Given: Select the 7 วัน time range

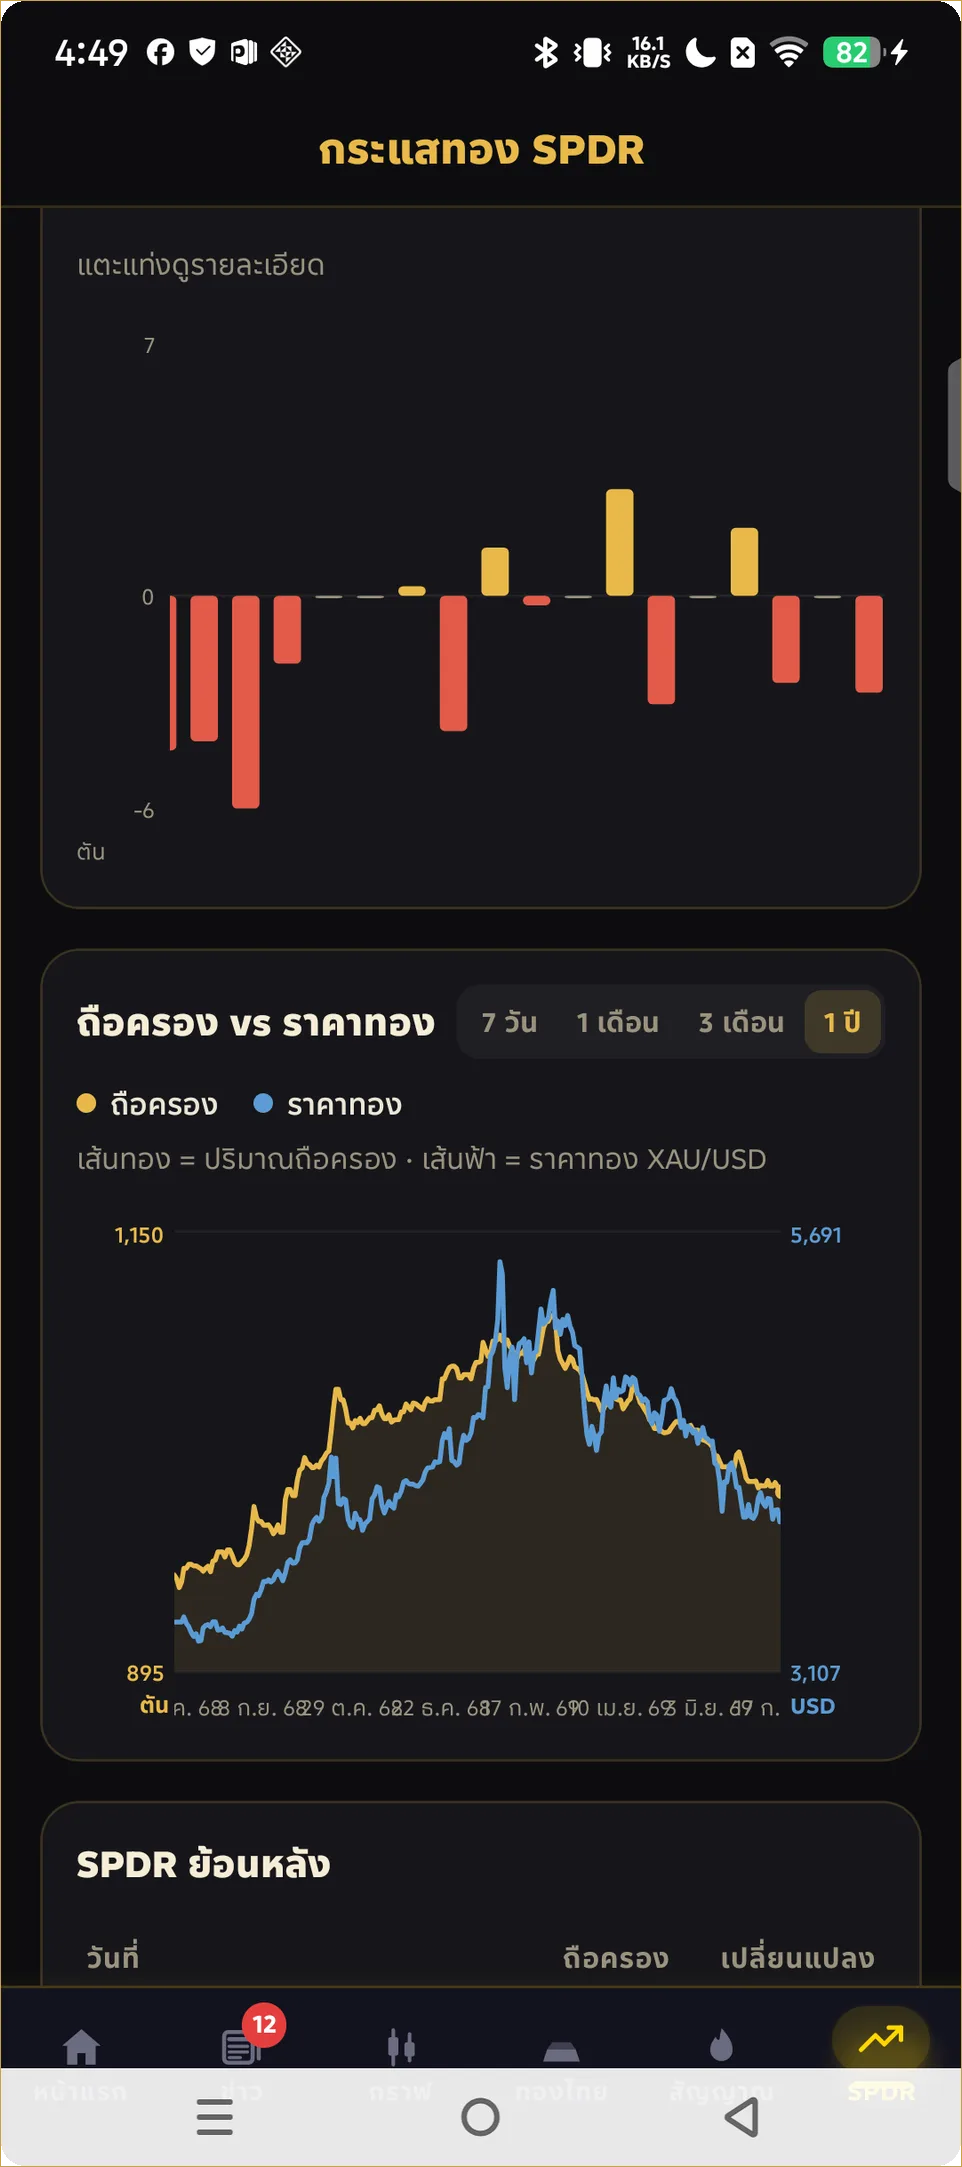Looking at the screenshot, I should click(x=509, y=1022).
